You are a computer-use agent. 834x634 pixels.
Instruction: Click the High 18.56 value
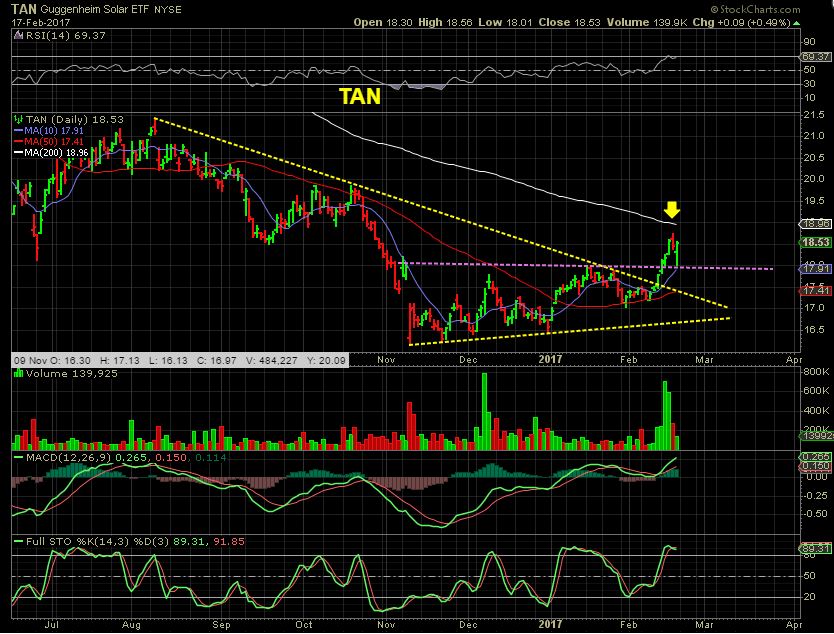pyautogui.click(x=445, y=22)
